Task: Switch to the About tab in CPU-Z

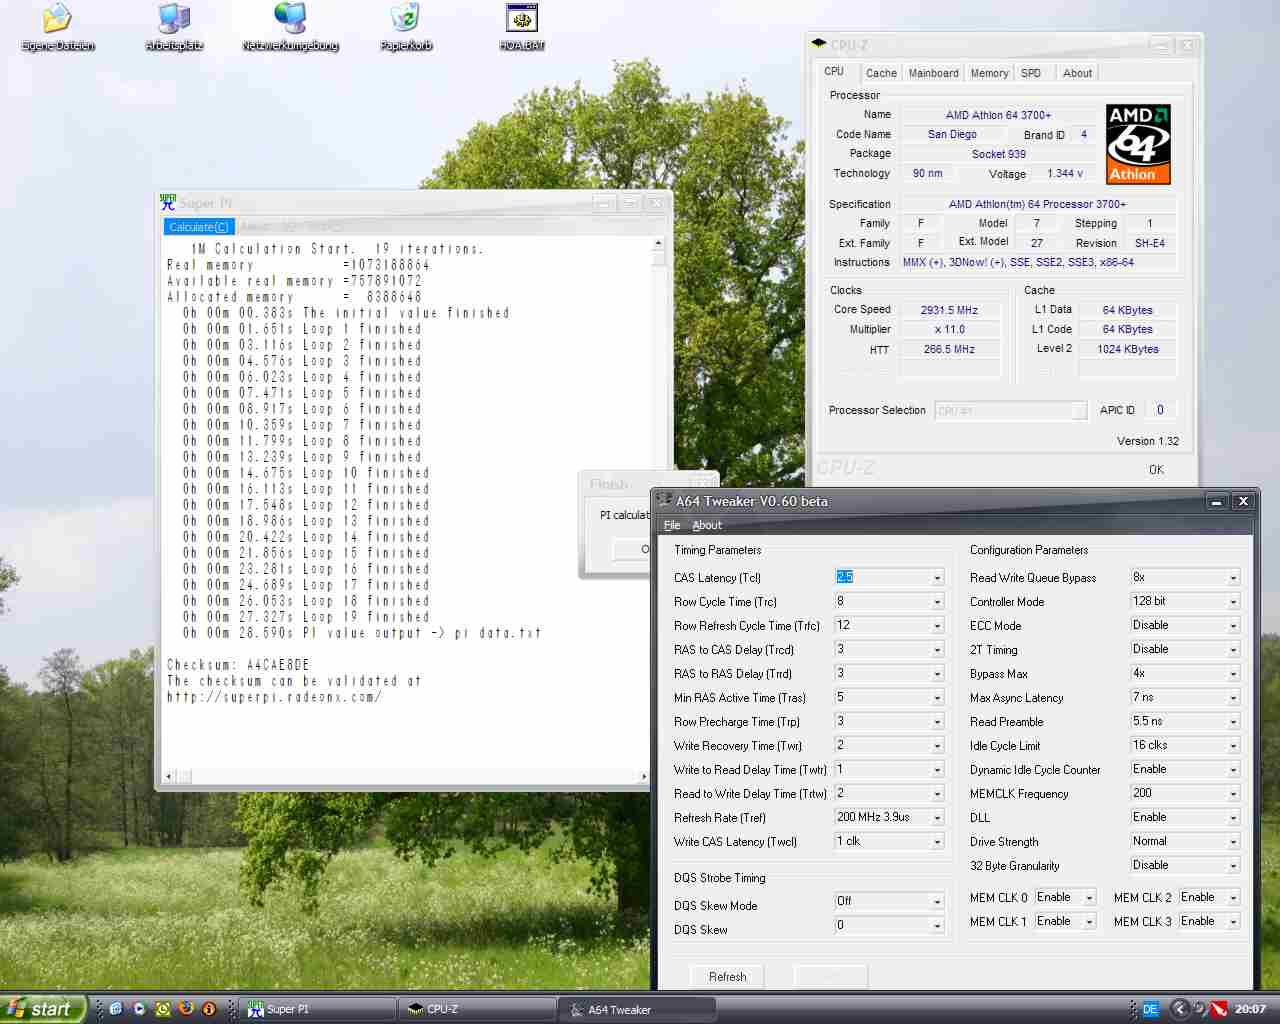Action: click(x=1077, y=73)
